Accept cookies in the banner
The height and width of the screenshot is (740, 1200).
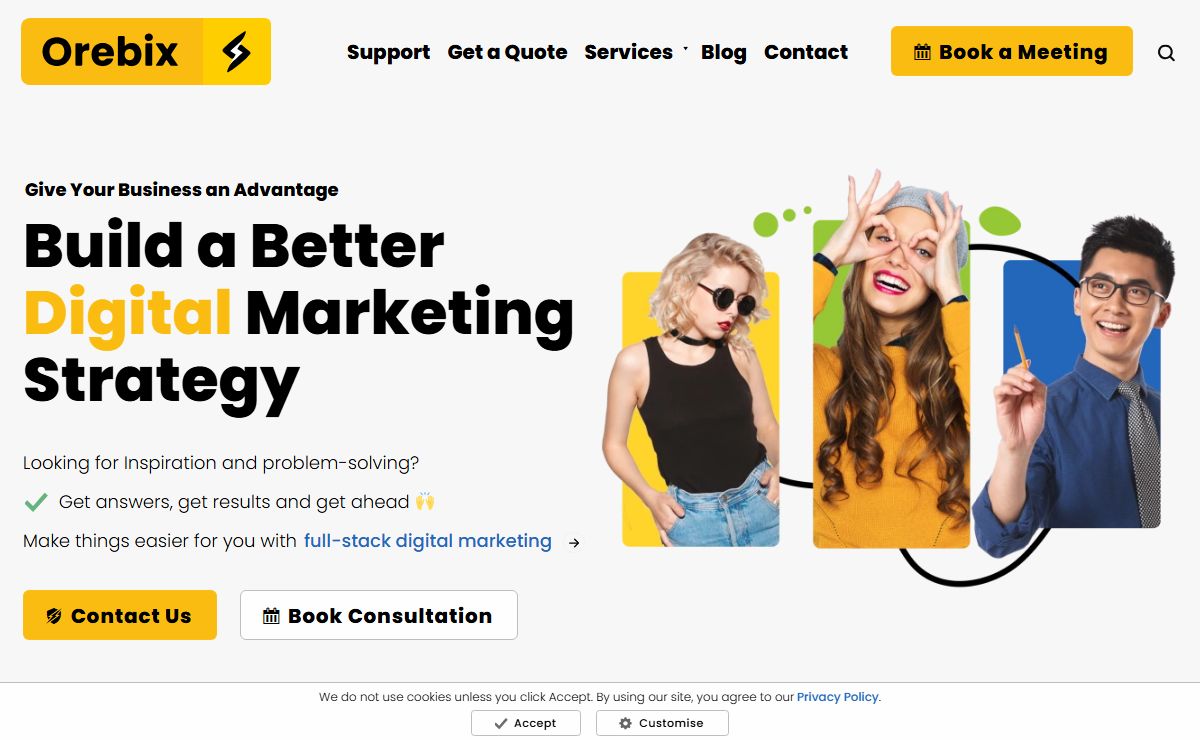(526, 723)
